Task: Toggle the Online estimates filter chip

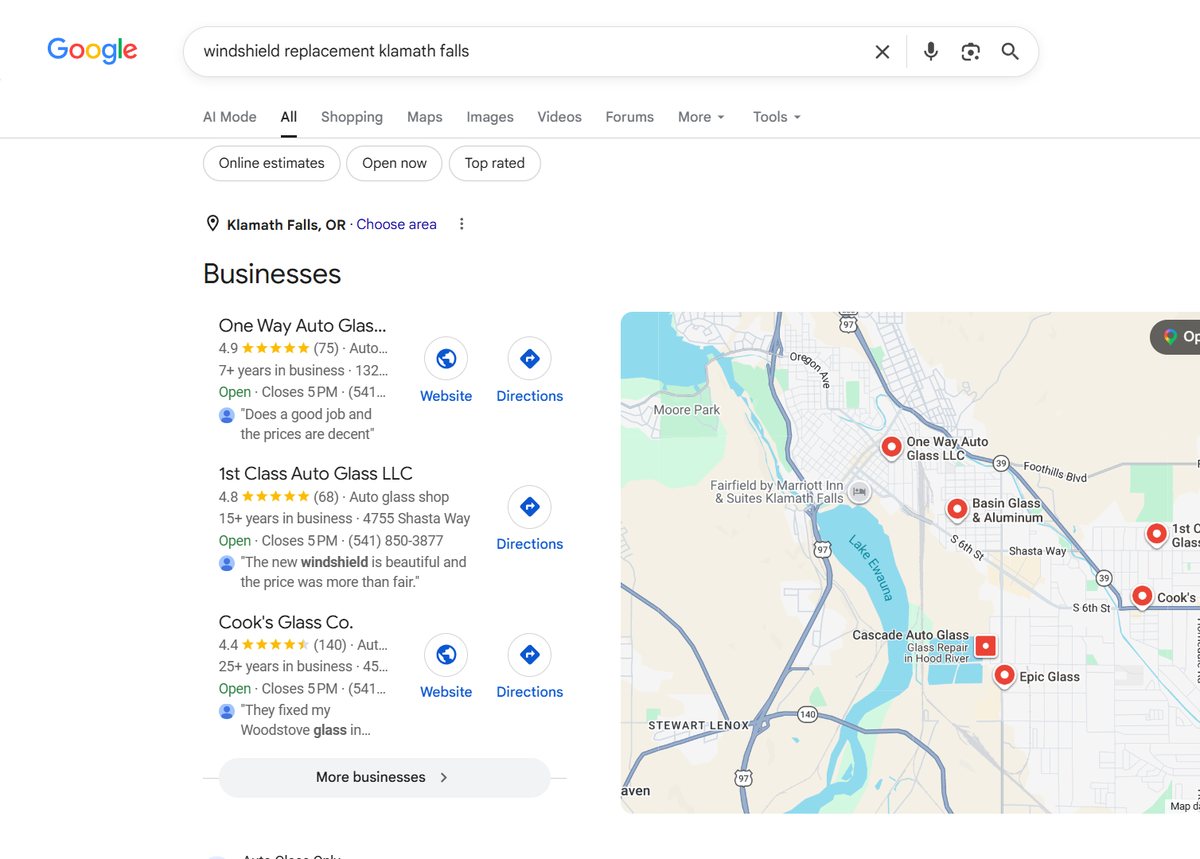Action: pyautogui.click(x=272, y=163)
